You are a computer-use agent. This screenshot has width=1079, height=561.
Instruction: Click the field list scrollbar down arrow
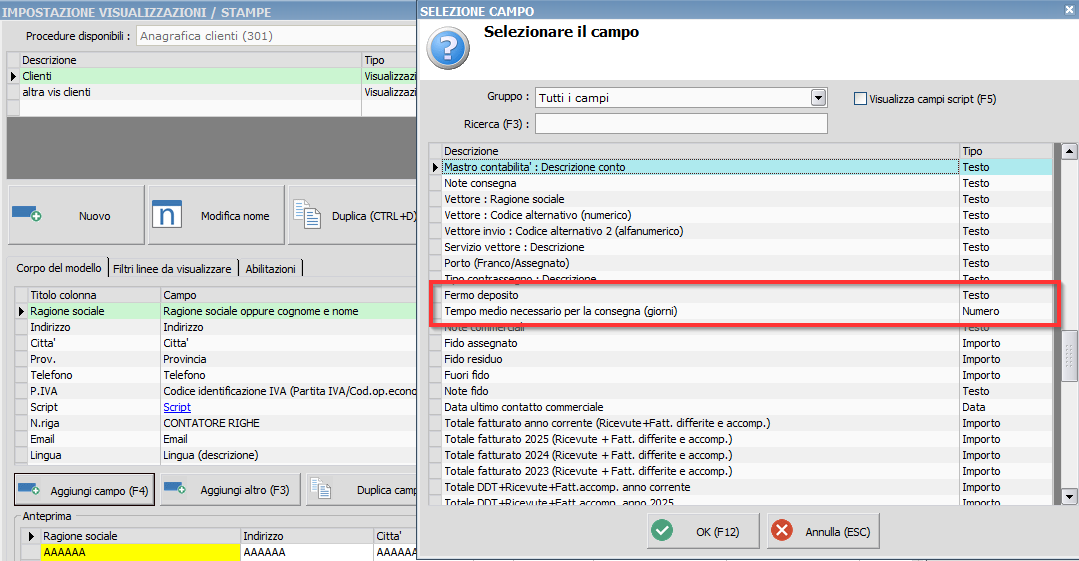[x=1069, y=496]
